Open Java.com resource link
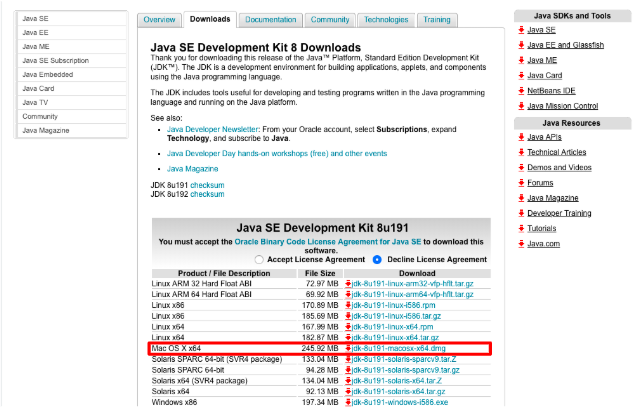The width and height of the screenshot is (643, 415). 543,244
